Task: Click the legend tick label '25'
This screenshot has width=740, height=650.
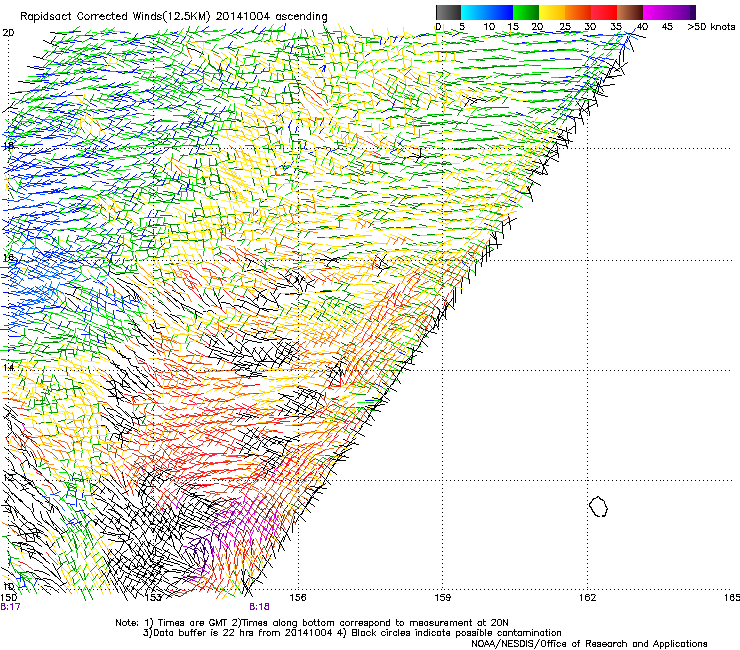Action: click(565, 27)
